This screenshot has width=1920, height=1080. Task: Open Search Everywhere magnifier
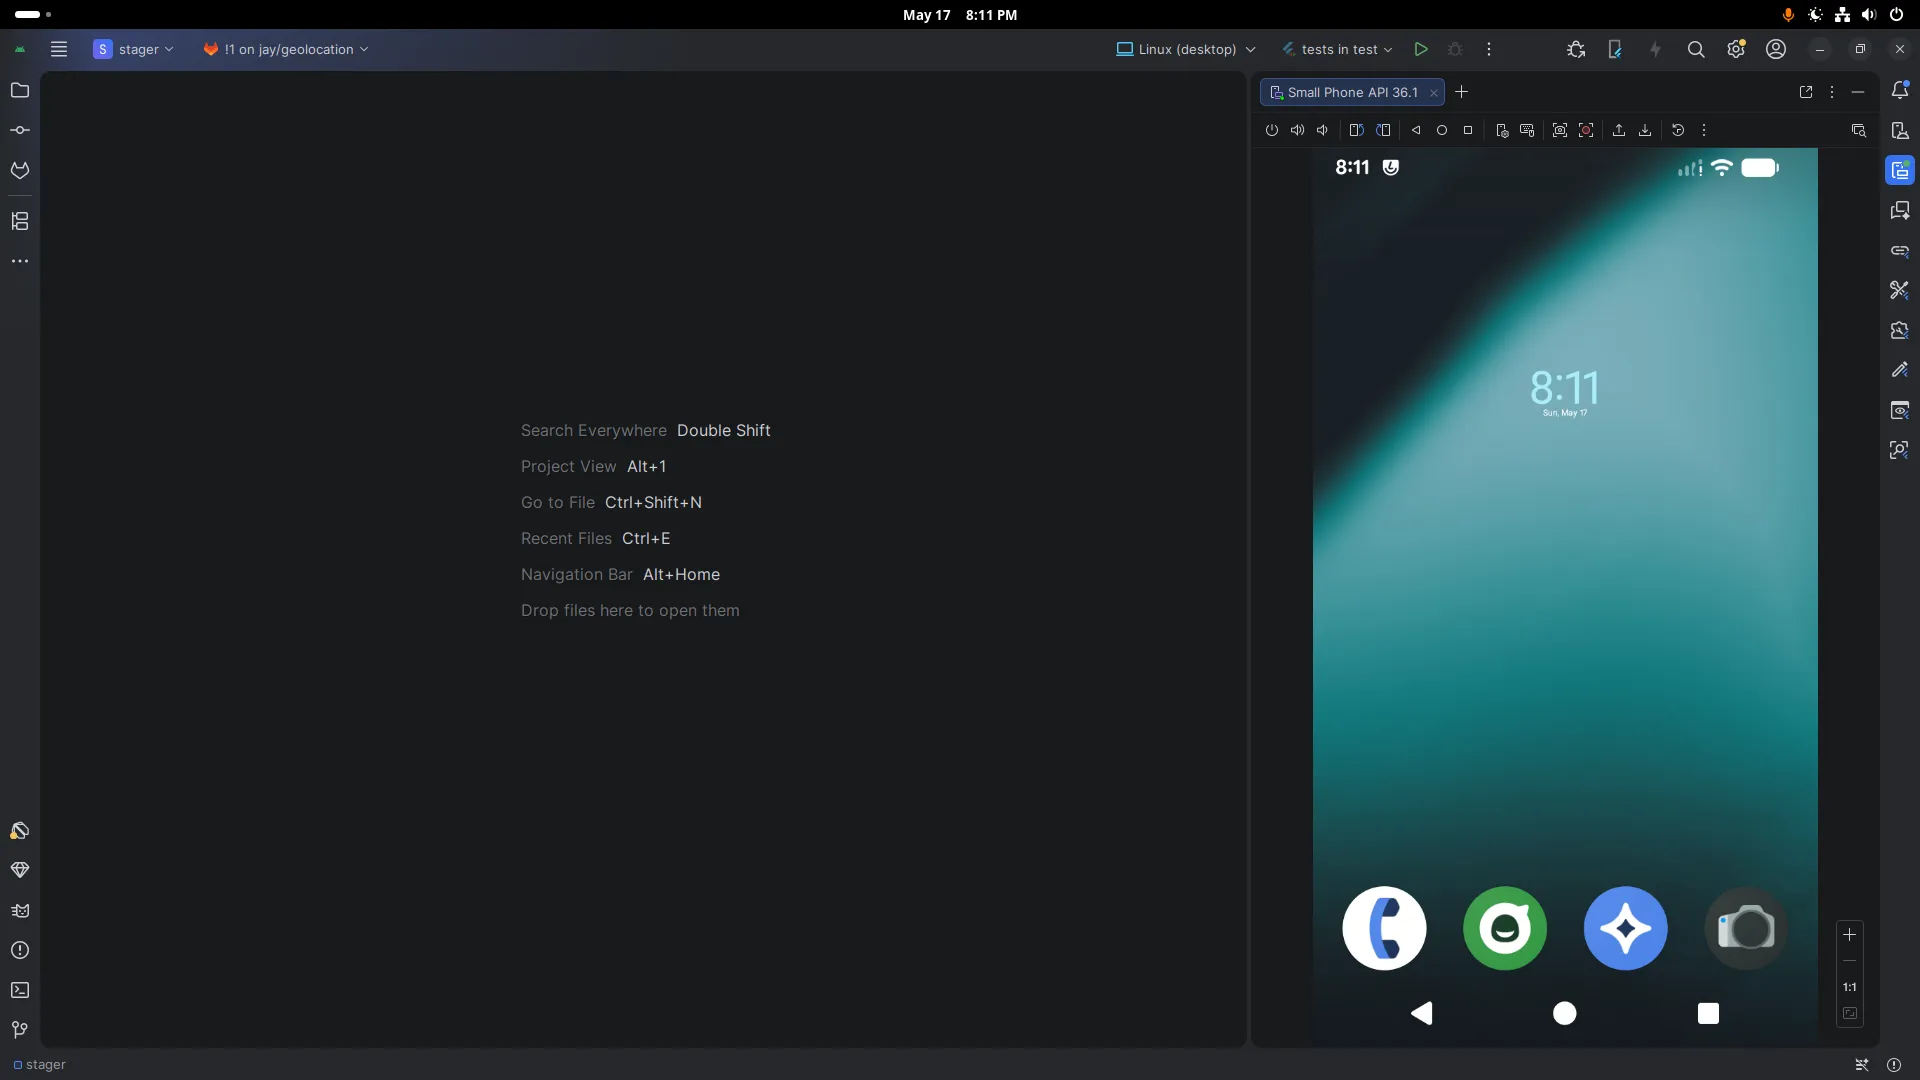coord(1696,49)
